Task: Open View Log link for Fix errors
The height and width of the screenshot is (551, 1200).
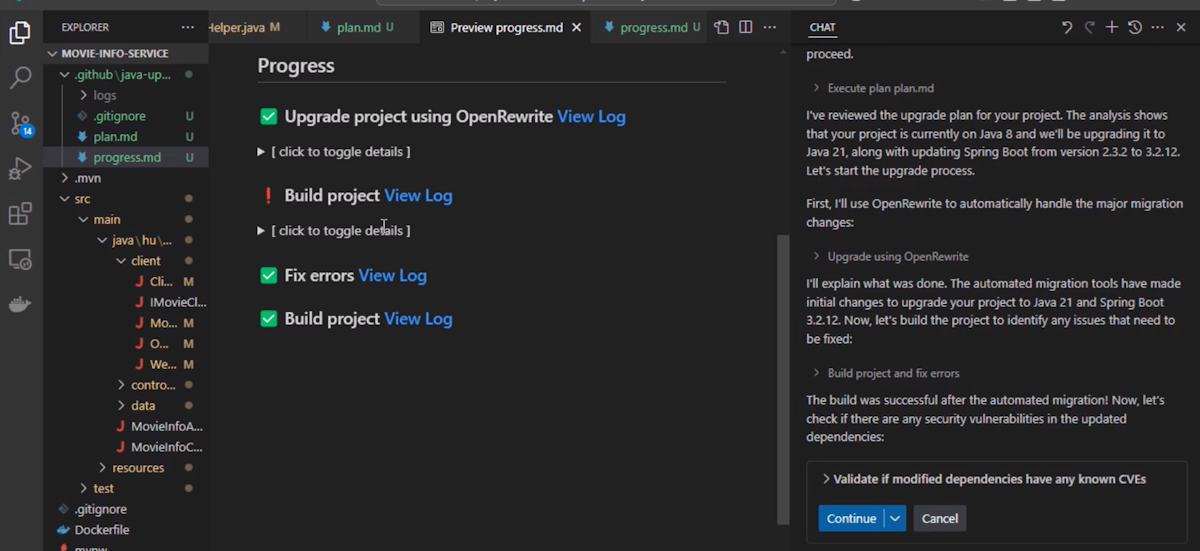Action: [x=392, y=276]
